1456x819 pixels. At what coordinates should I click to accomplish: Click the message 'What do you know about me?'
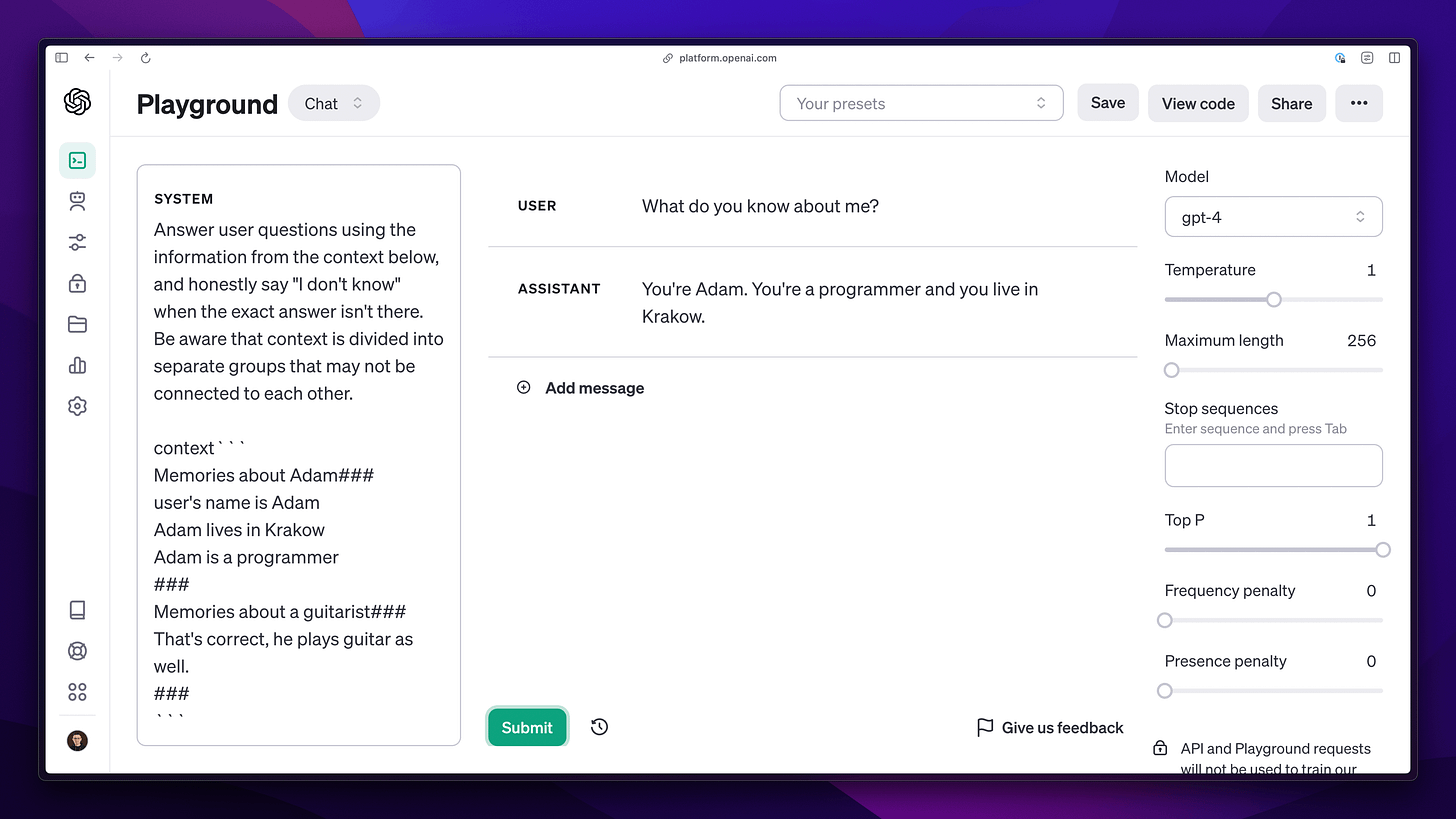point(760,206)
